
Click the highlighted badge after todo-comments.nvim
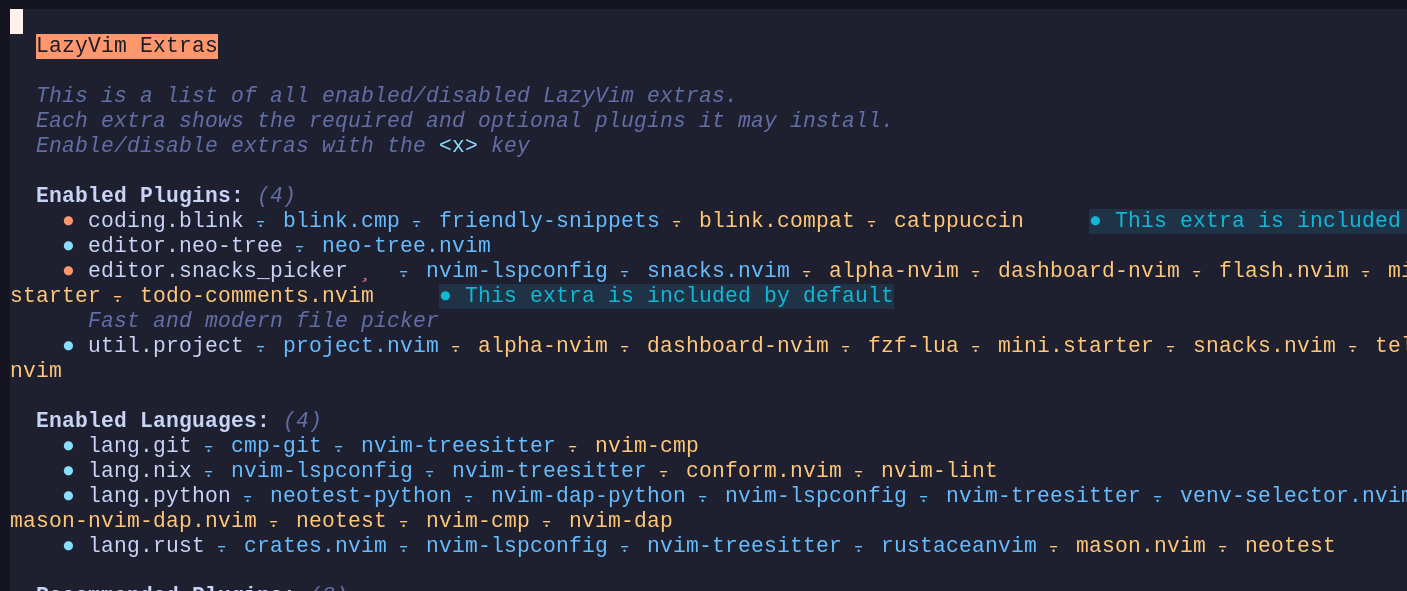[x=666, y=296]
